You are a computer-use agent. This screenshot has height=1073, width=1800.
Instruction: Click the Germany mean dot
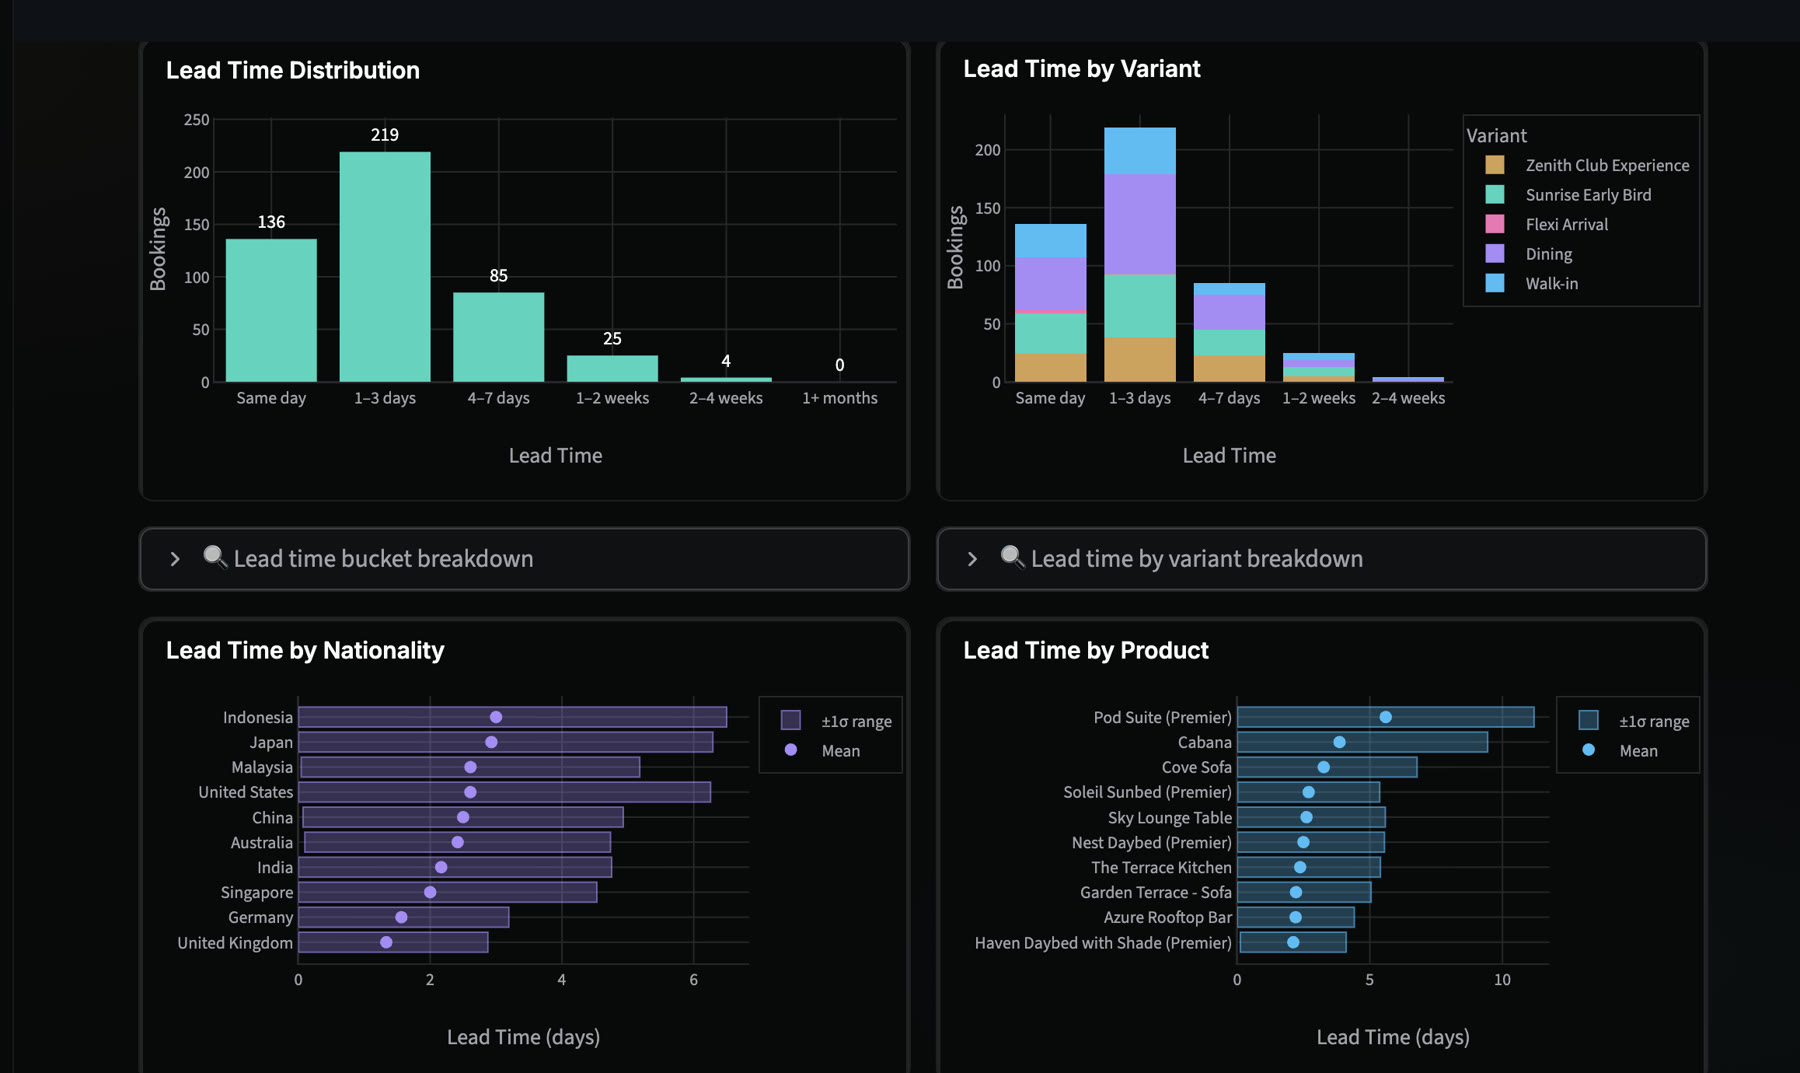pyautogui.click(x=401, y=917)
